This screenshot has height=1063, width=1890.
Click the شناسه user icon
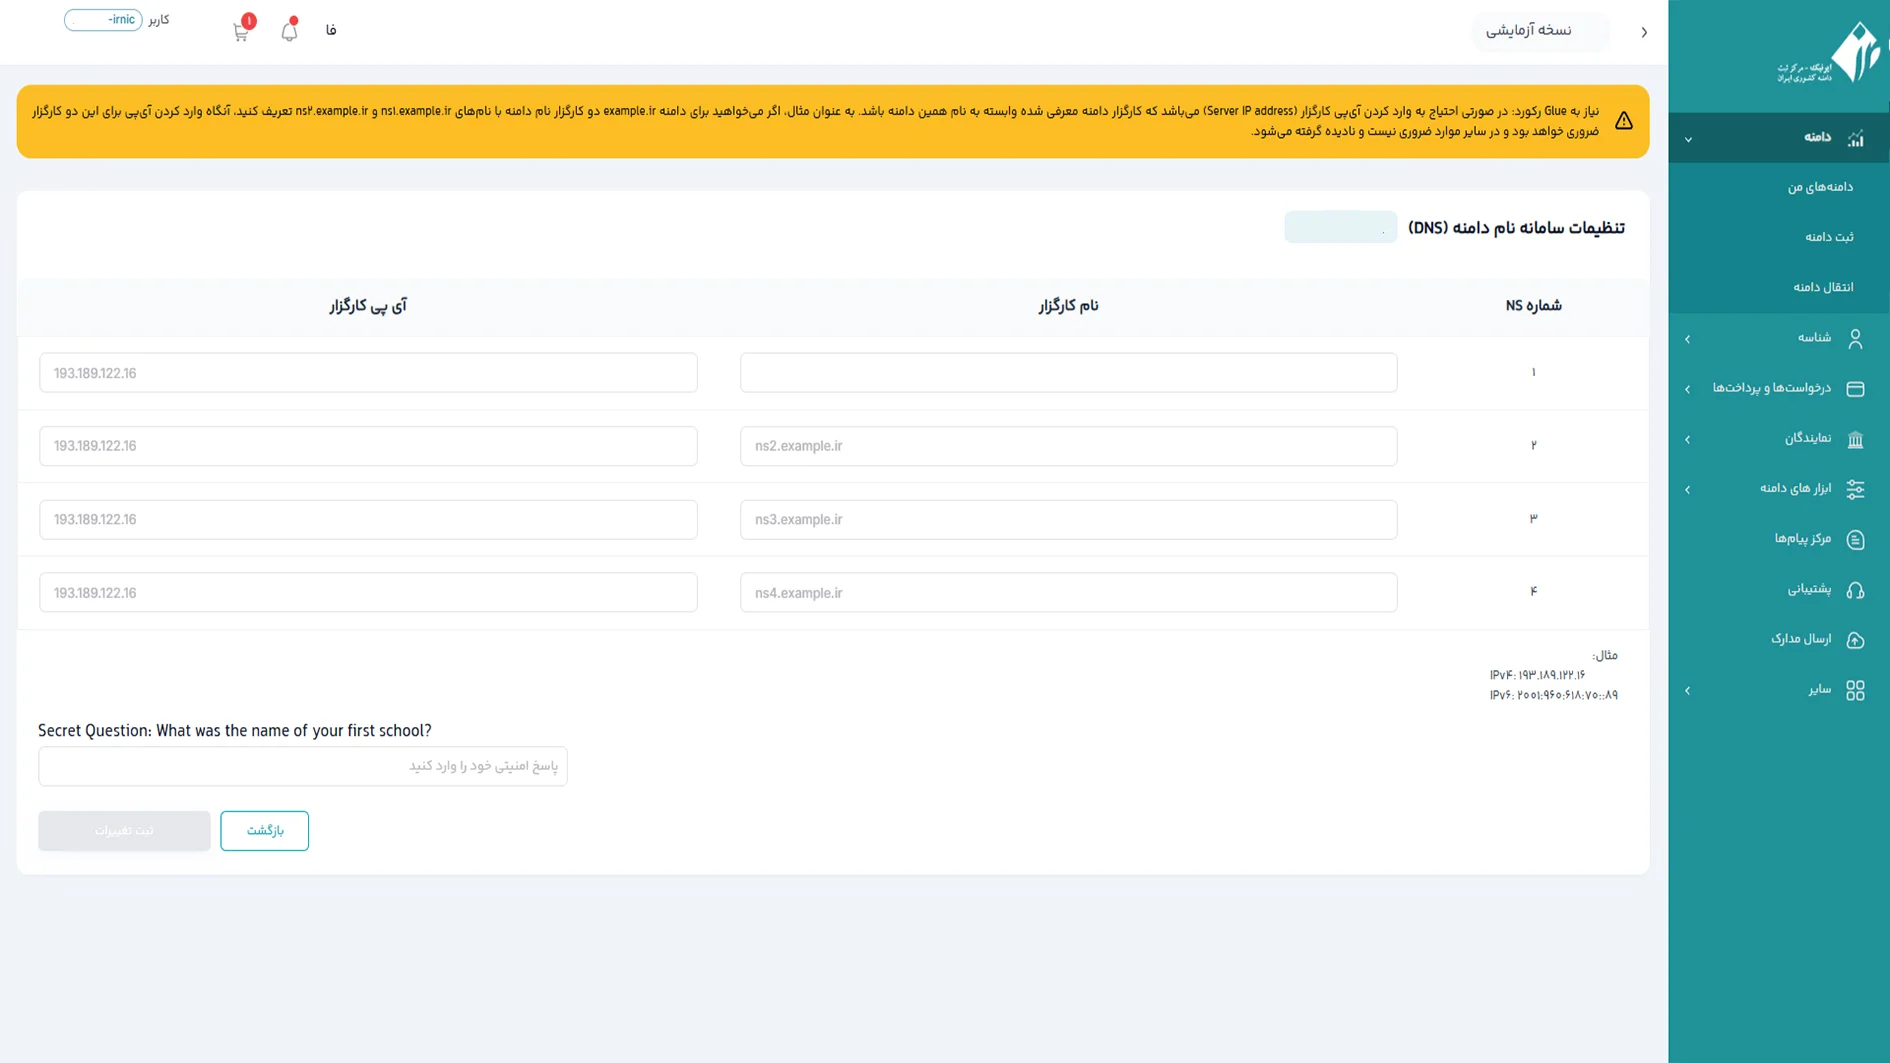1855,339
